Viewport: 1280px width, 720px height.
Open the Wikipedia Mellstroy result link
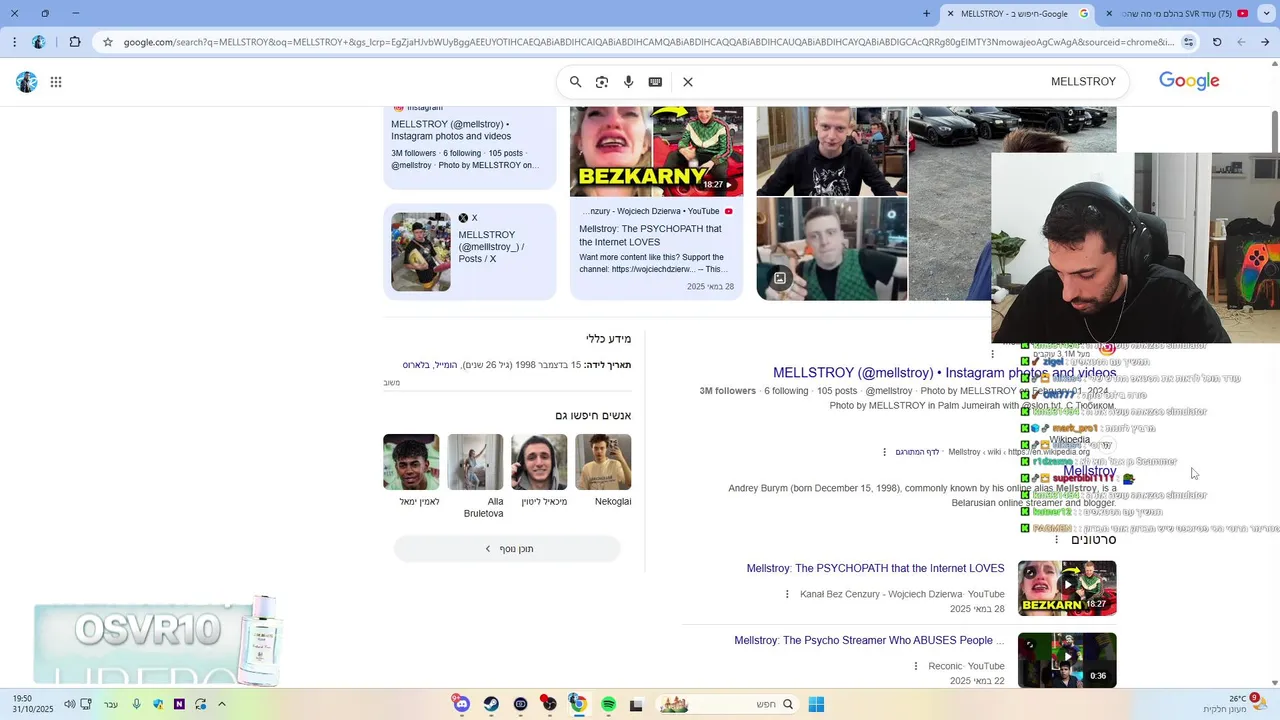click(x=1089, y=471)
